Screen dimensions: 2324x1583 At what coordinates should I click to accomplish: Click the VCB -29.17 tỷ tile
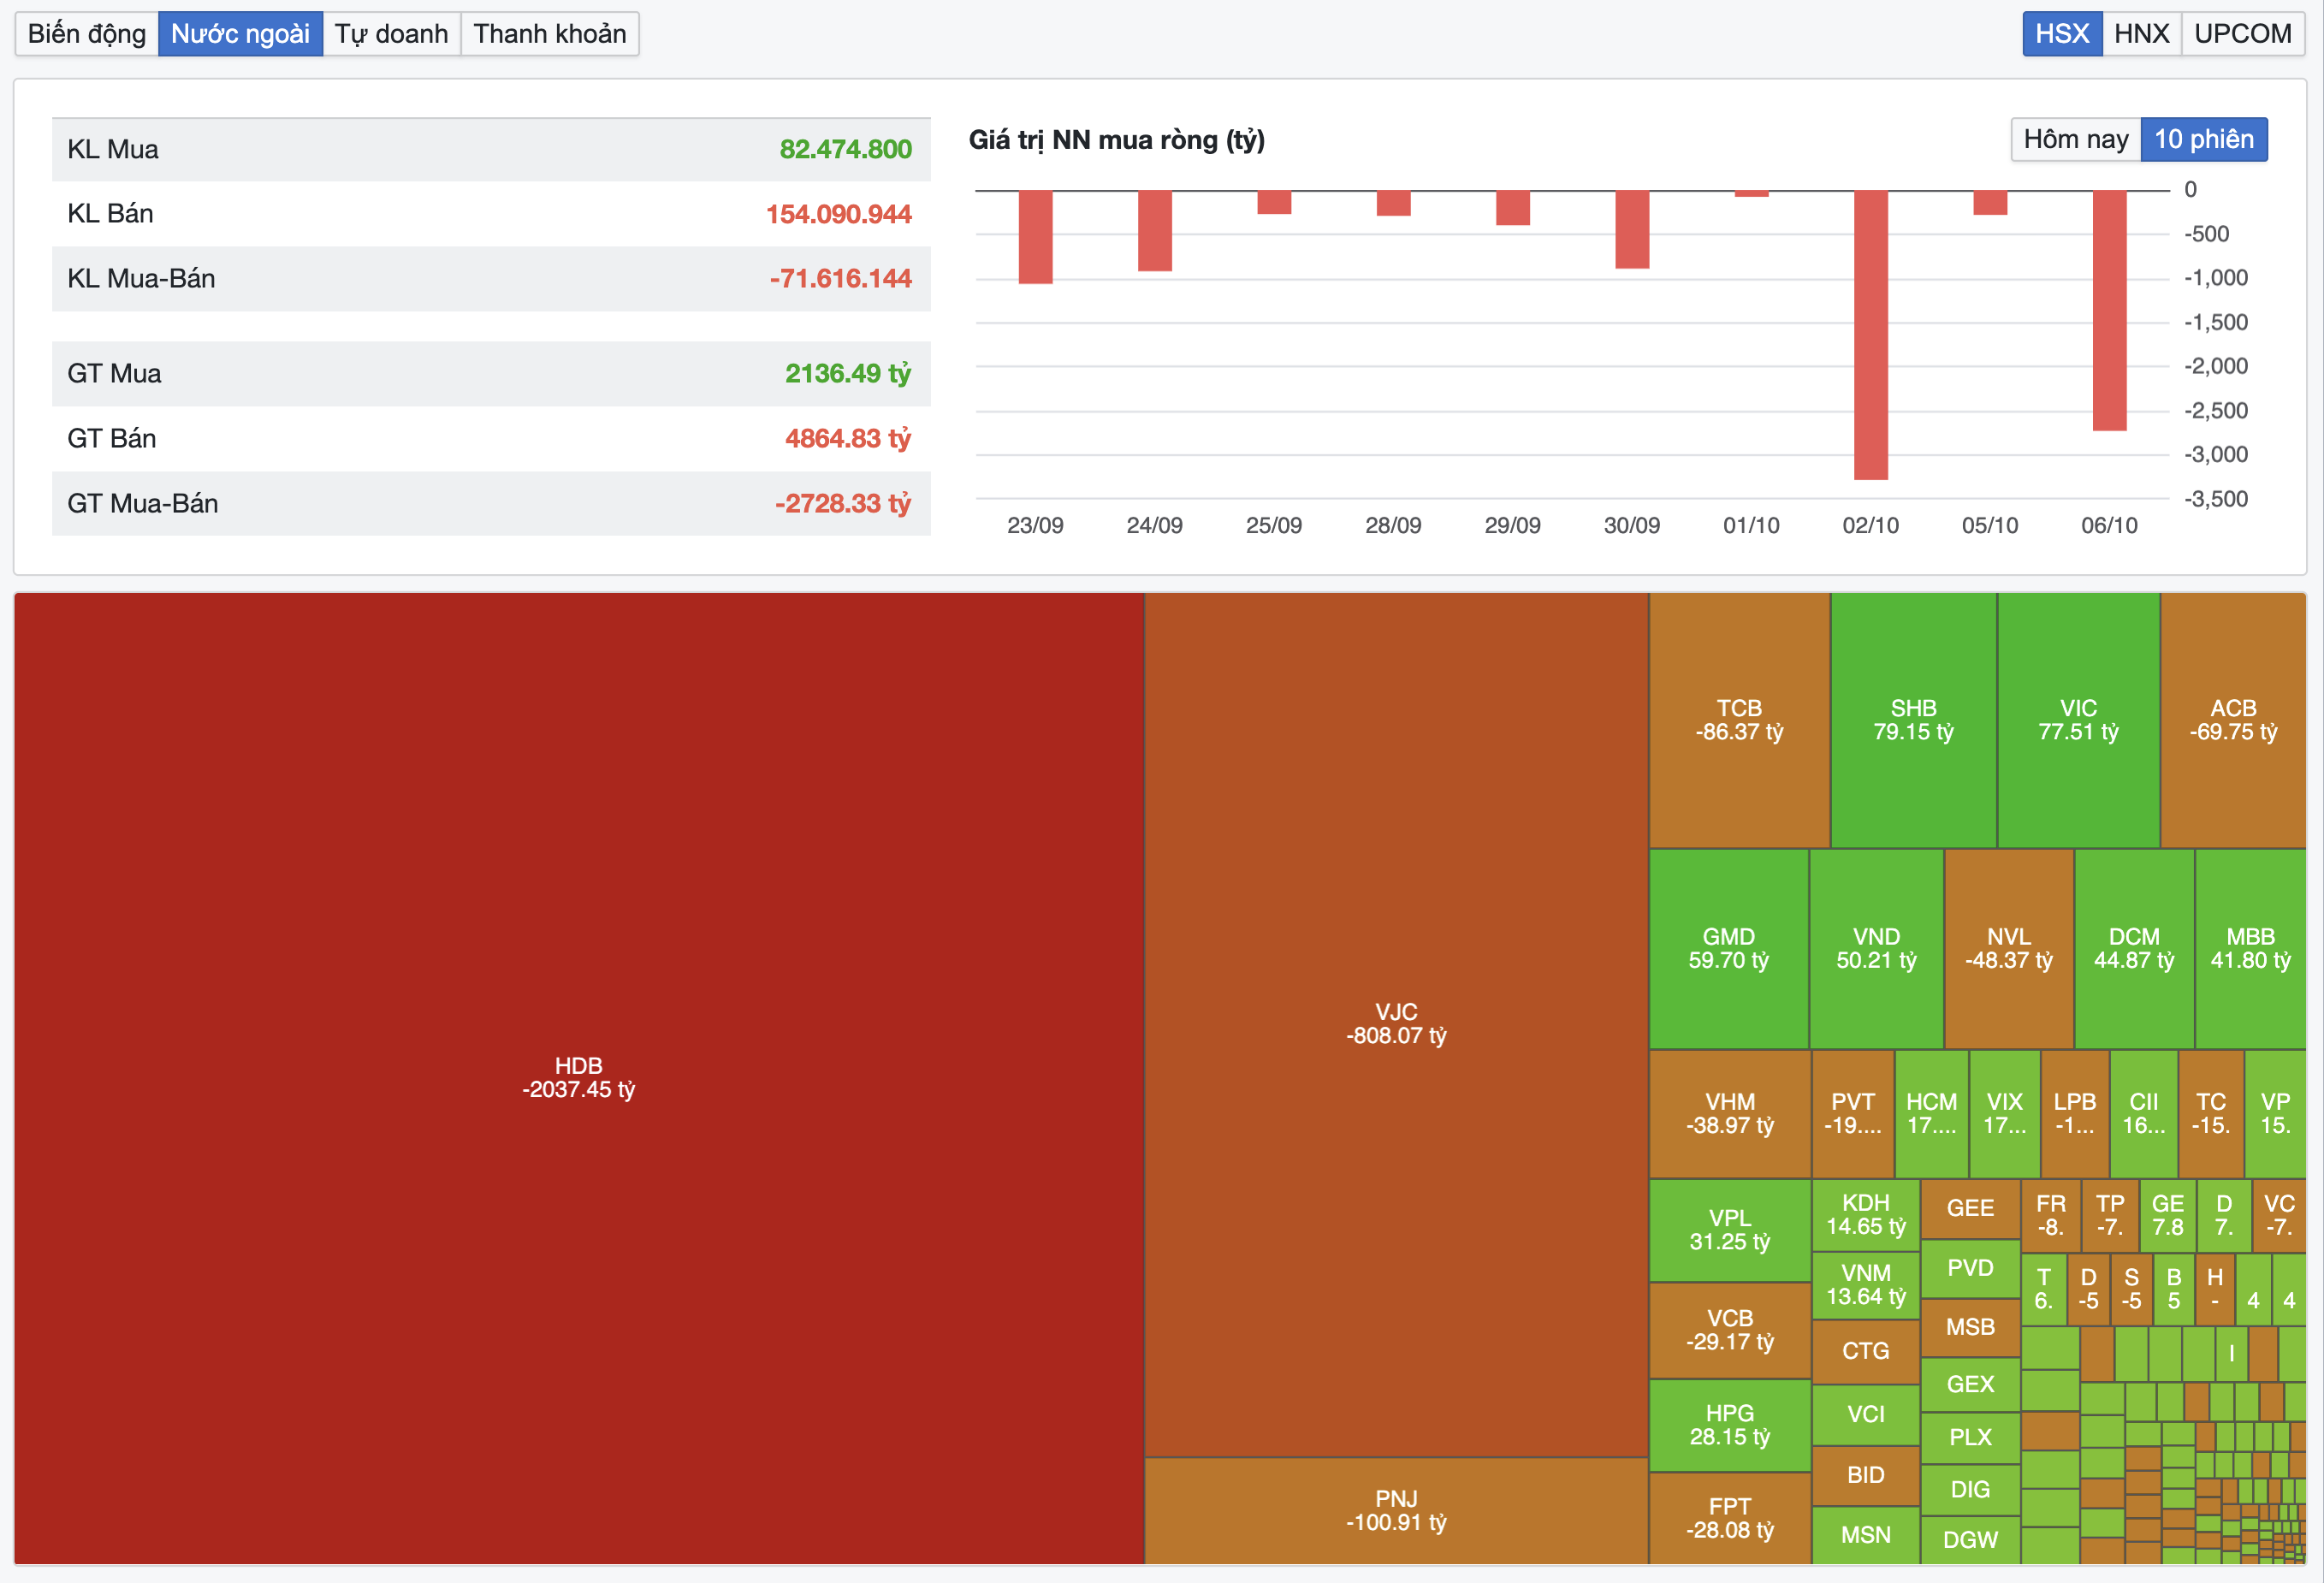click(x=1730, y=1331)
